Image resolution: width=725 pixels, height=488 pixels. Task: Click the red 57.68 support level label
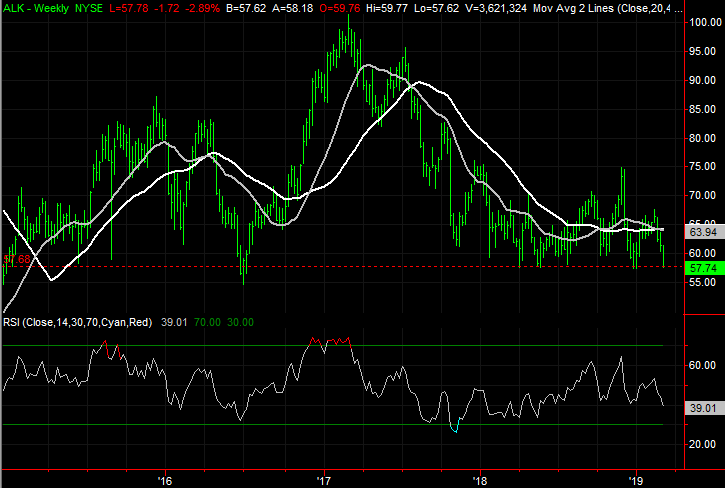[17, 259]
